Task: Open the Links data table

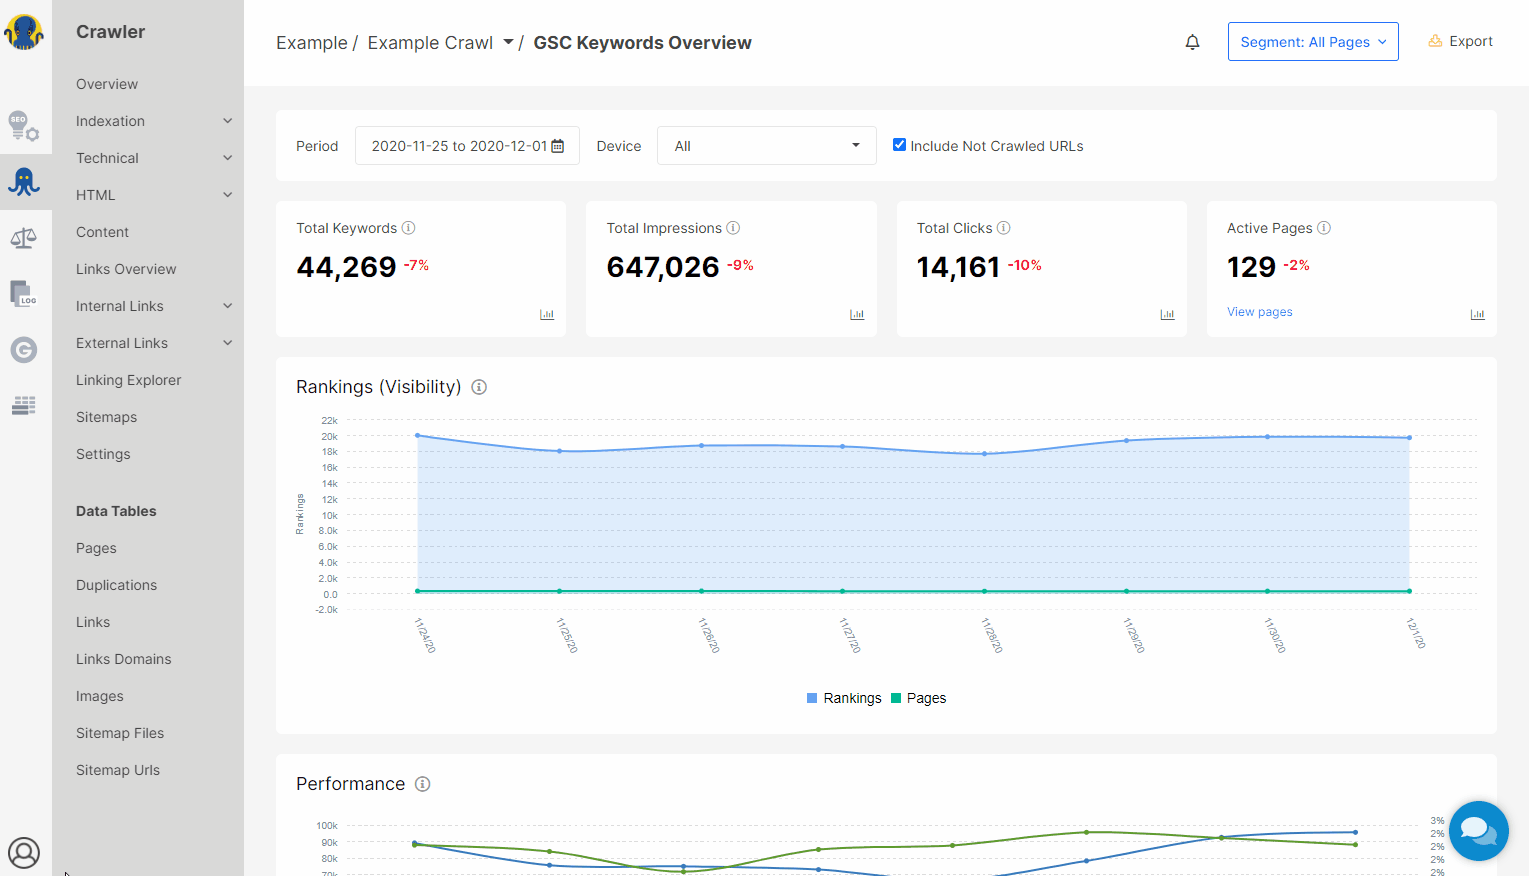Action: [x=93, y=622]
